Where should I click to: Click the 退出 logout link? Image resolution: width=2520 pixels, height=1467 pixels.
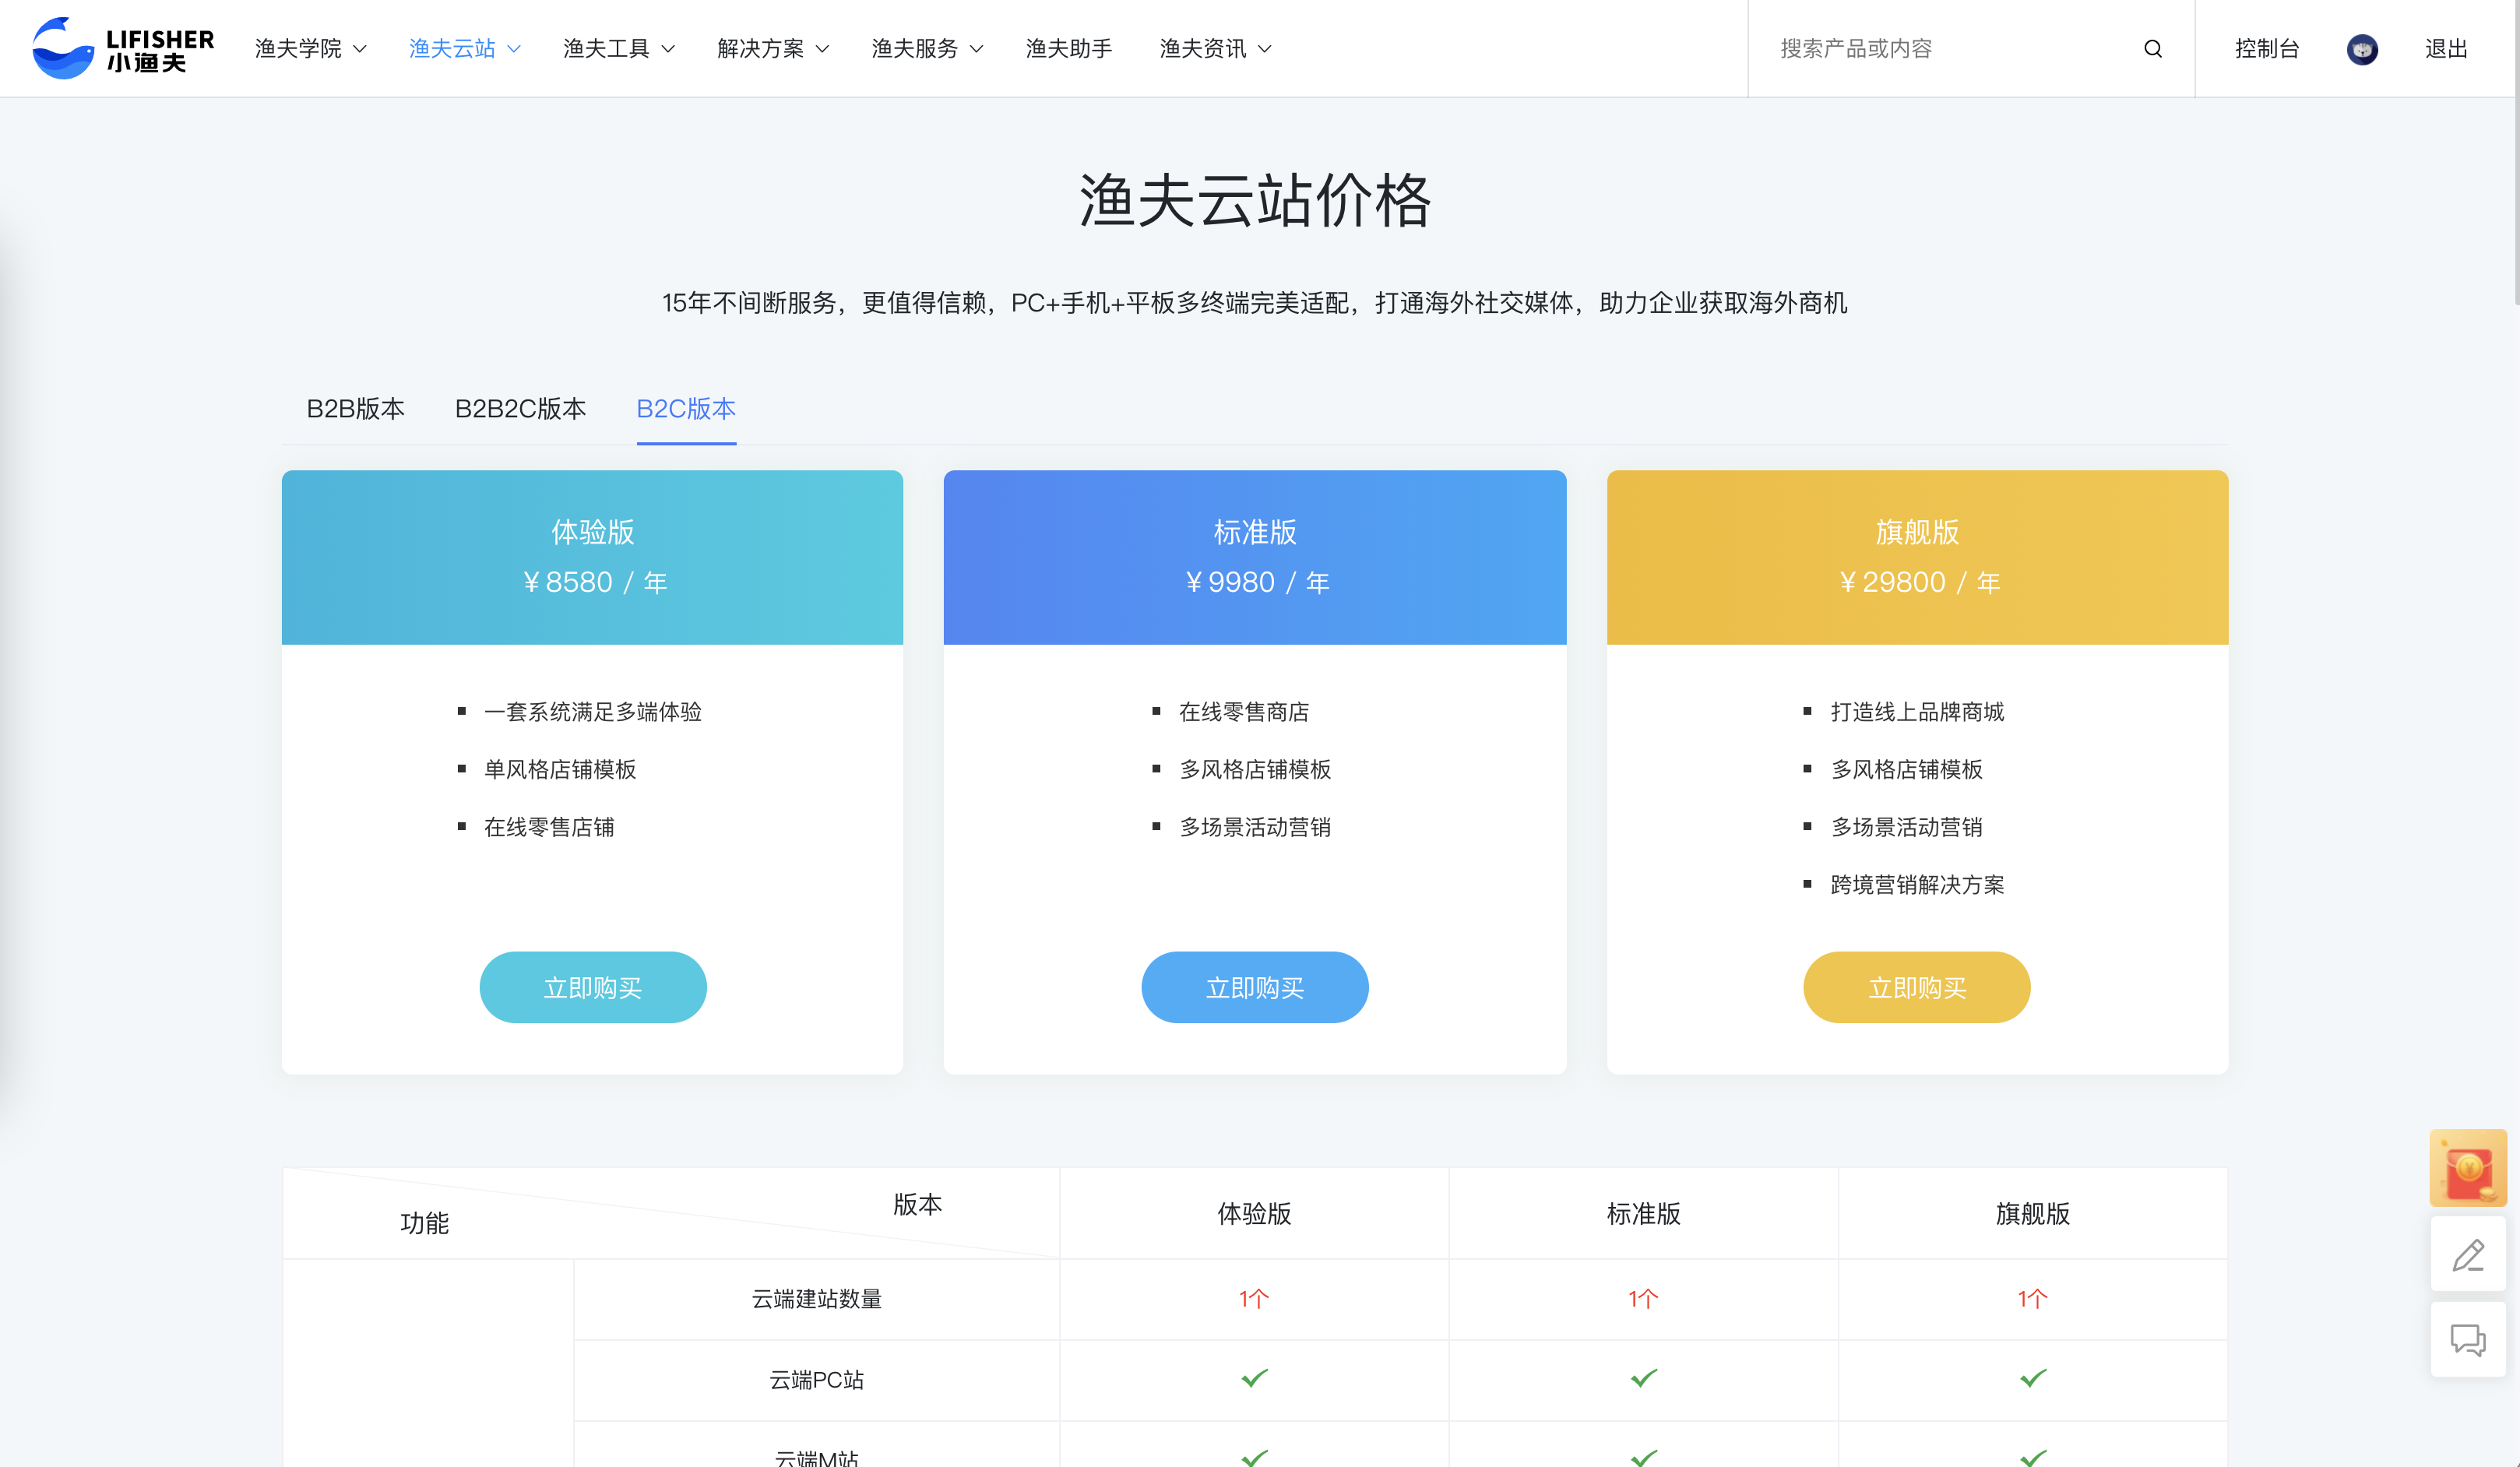pyautogui.click(x=2446, y=48)
